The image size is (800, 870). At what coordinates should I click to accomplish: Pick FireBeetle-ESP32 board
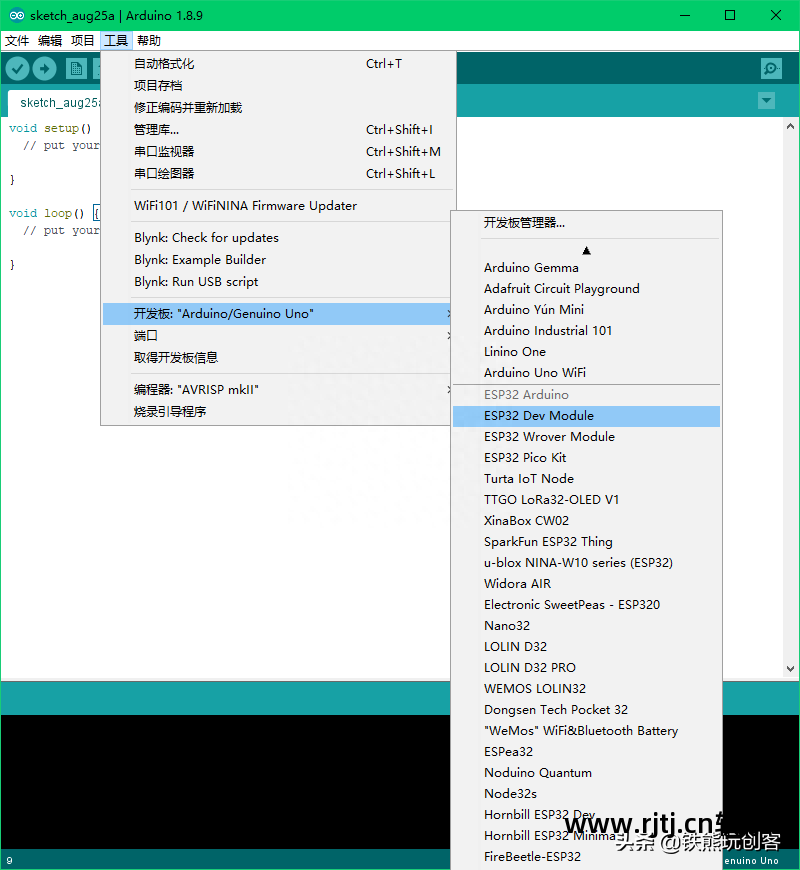(586, 857)
